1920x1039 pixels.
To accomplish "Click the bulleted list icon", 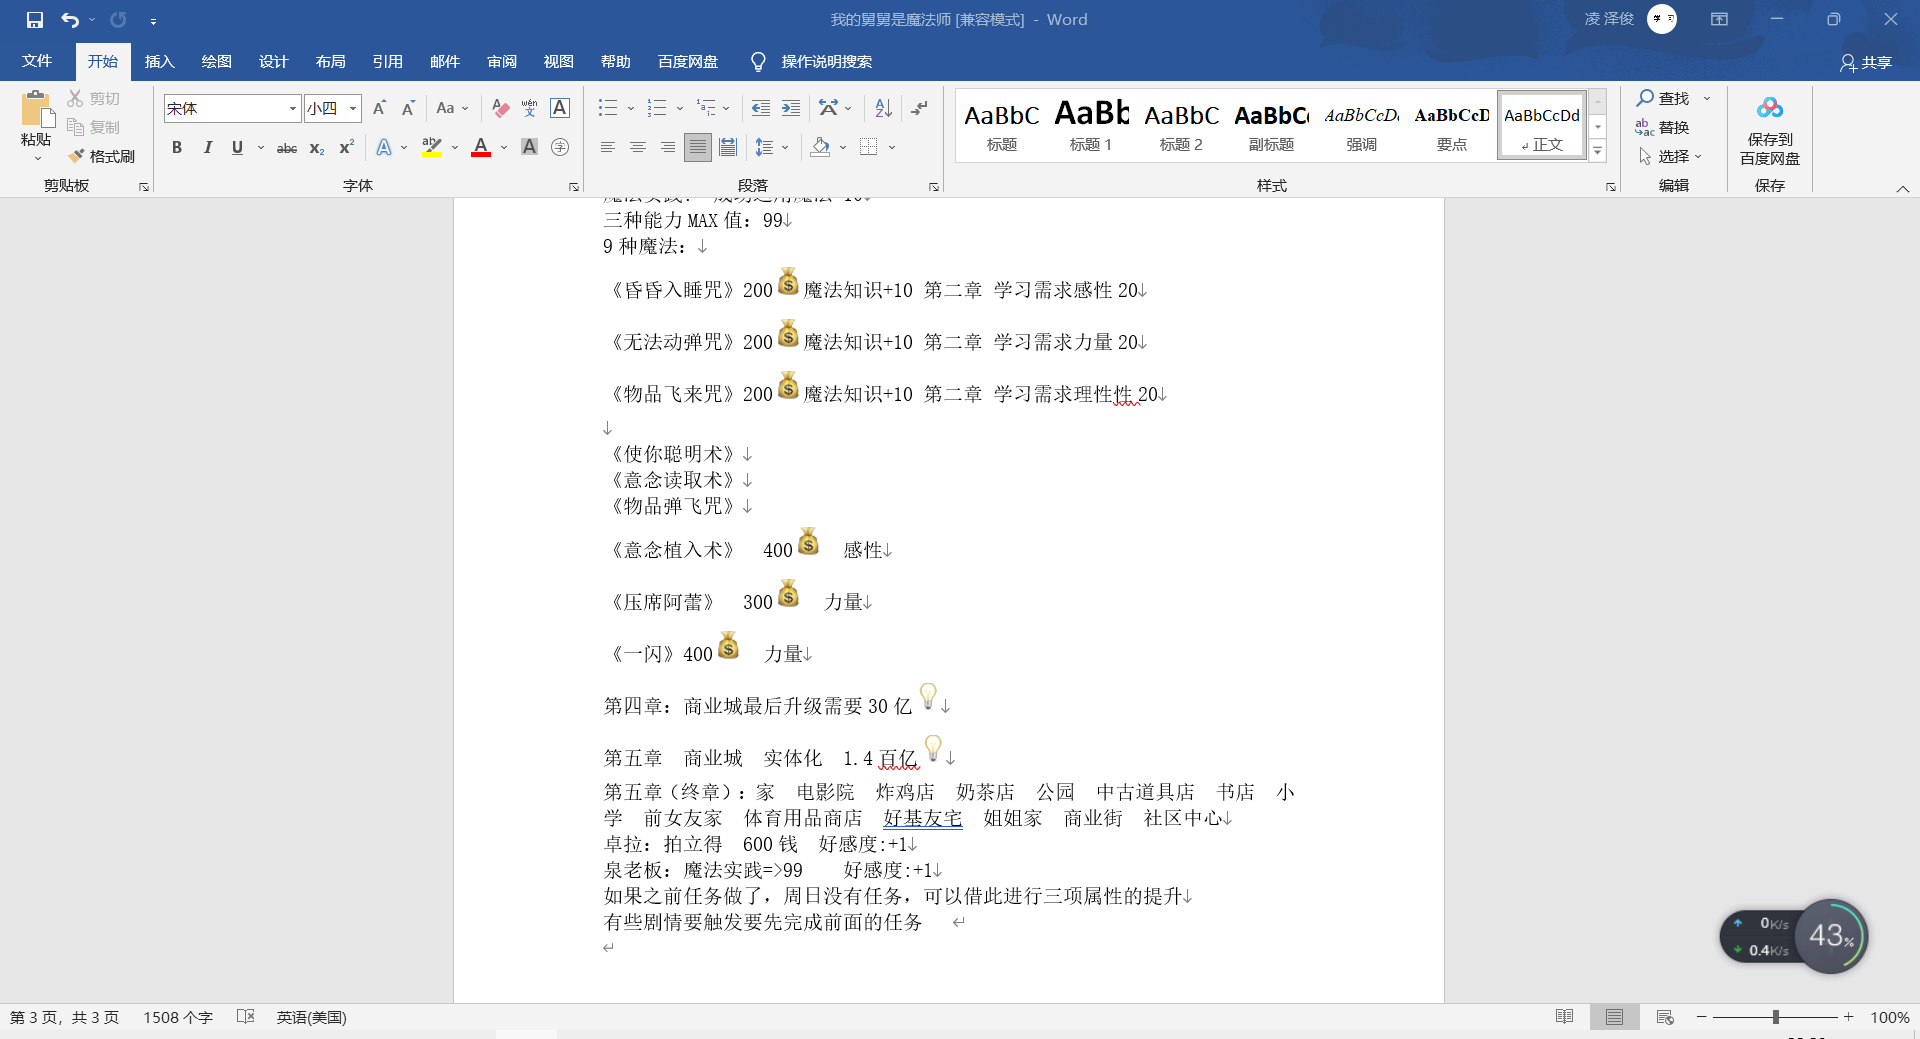I will [x=607, y=108].
